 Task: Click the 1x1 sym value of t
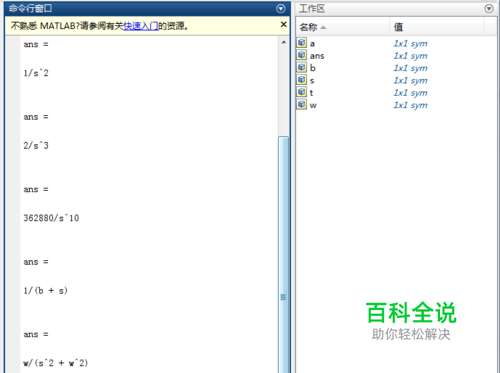(410, 93)
